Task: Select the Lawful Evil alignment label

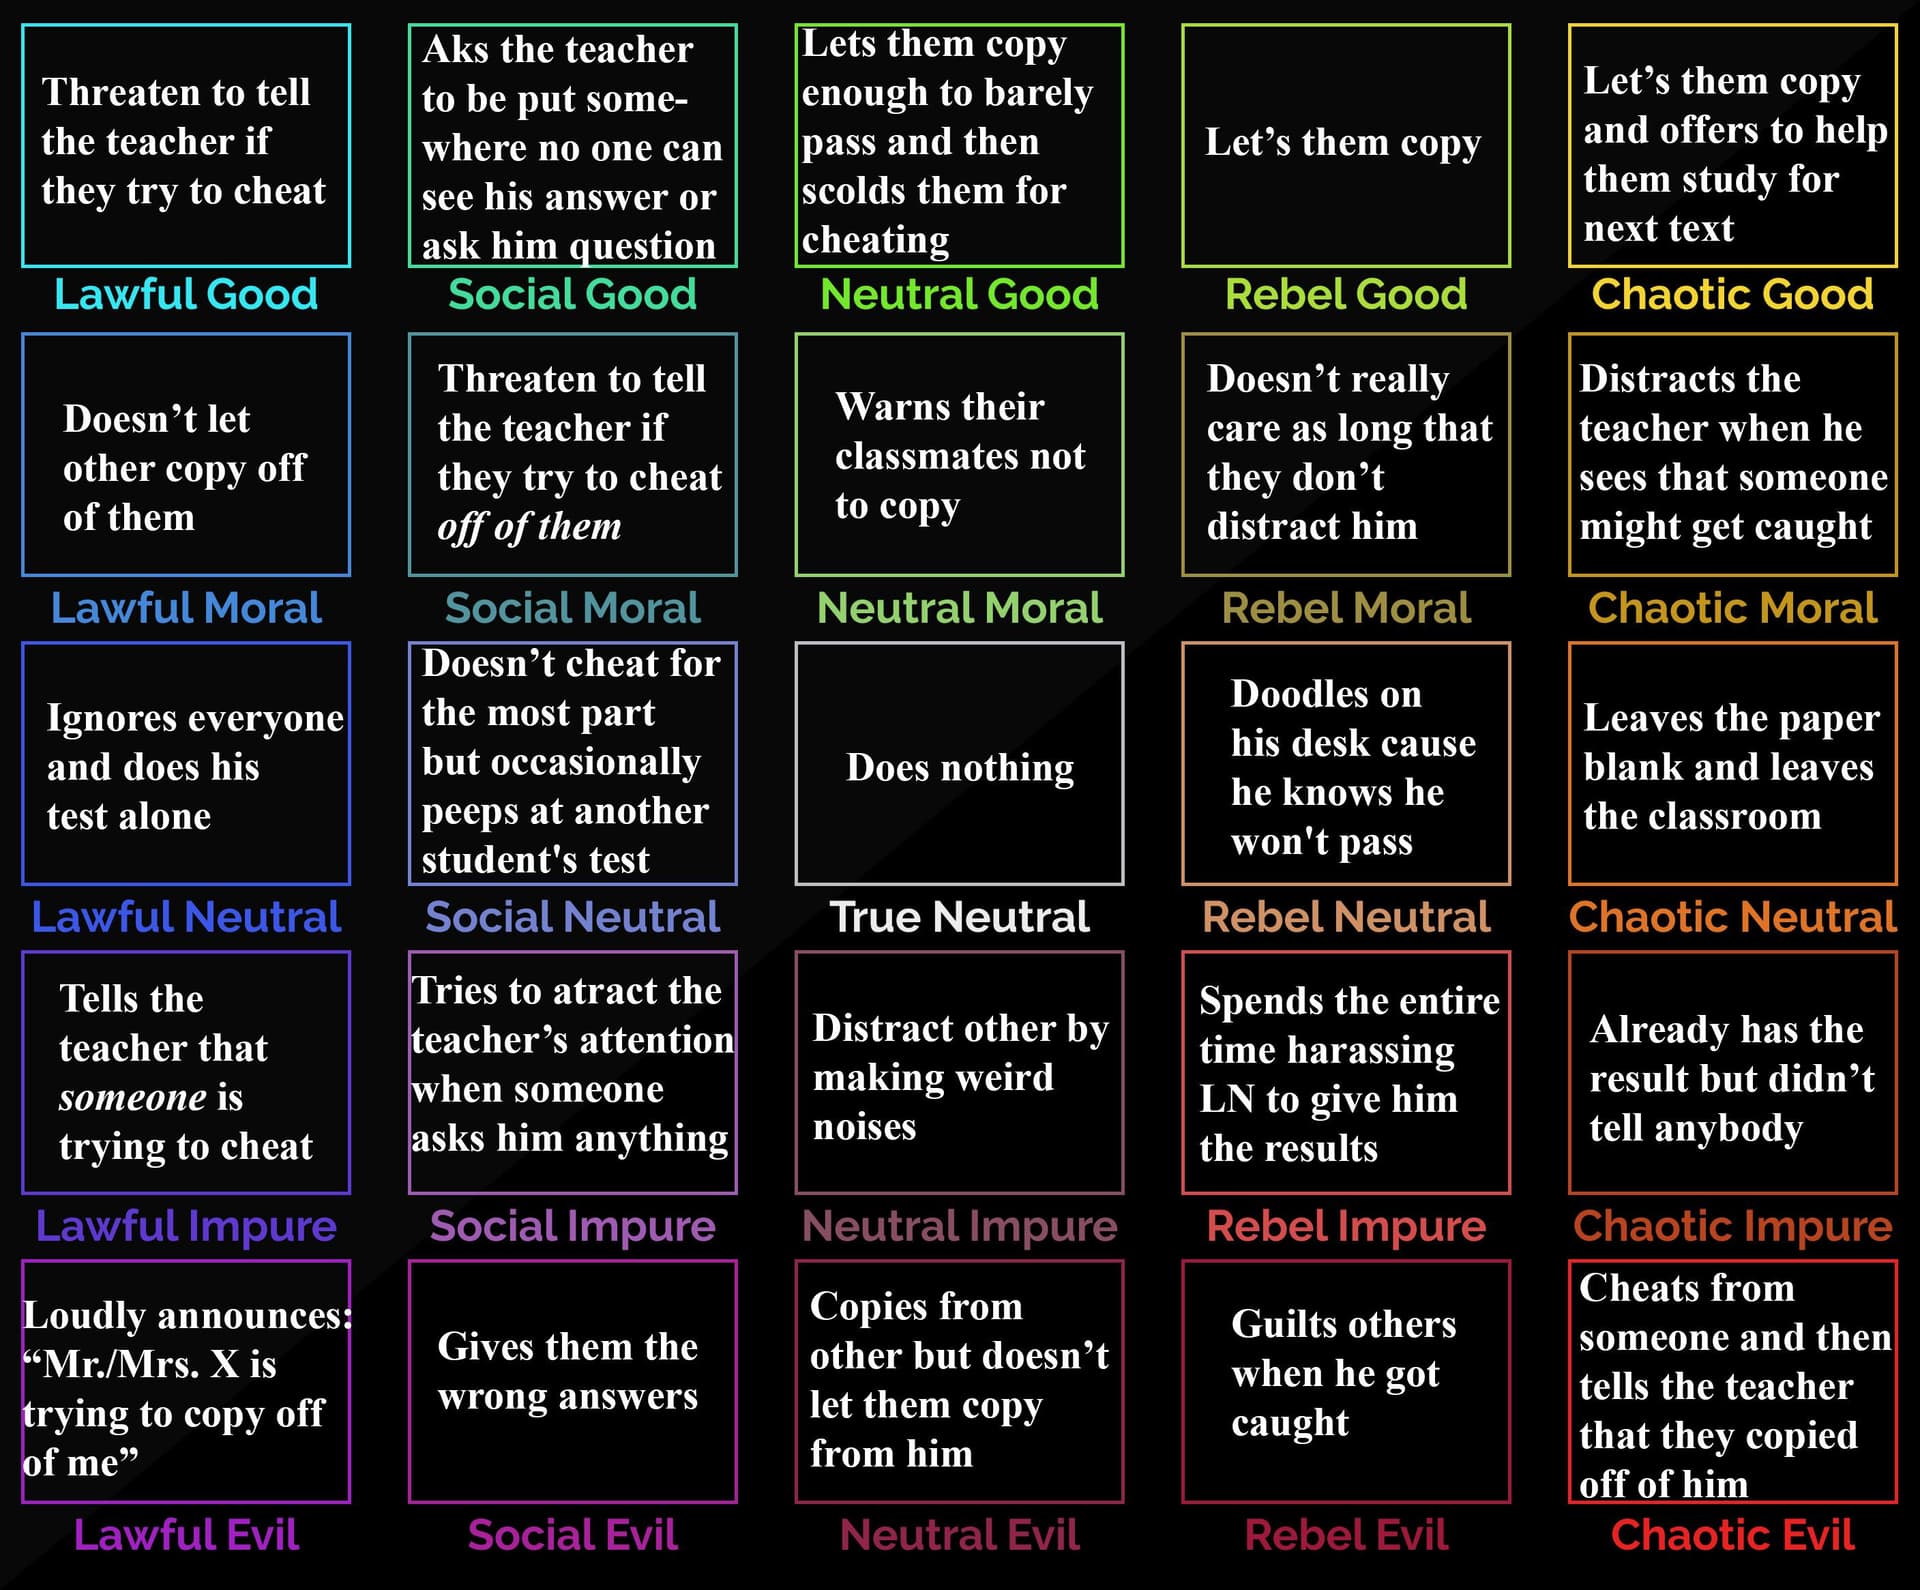Action: pos(172,1545)
